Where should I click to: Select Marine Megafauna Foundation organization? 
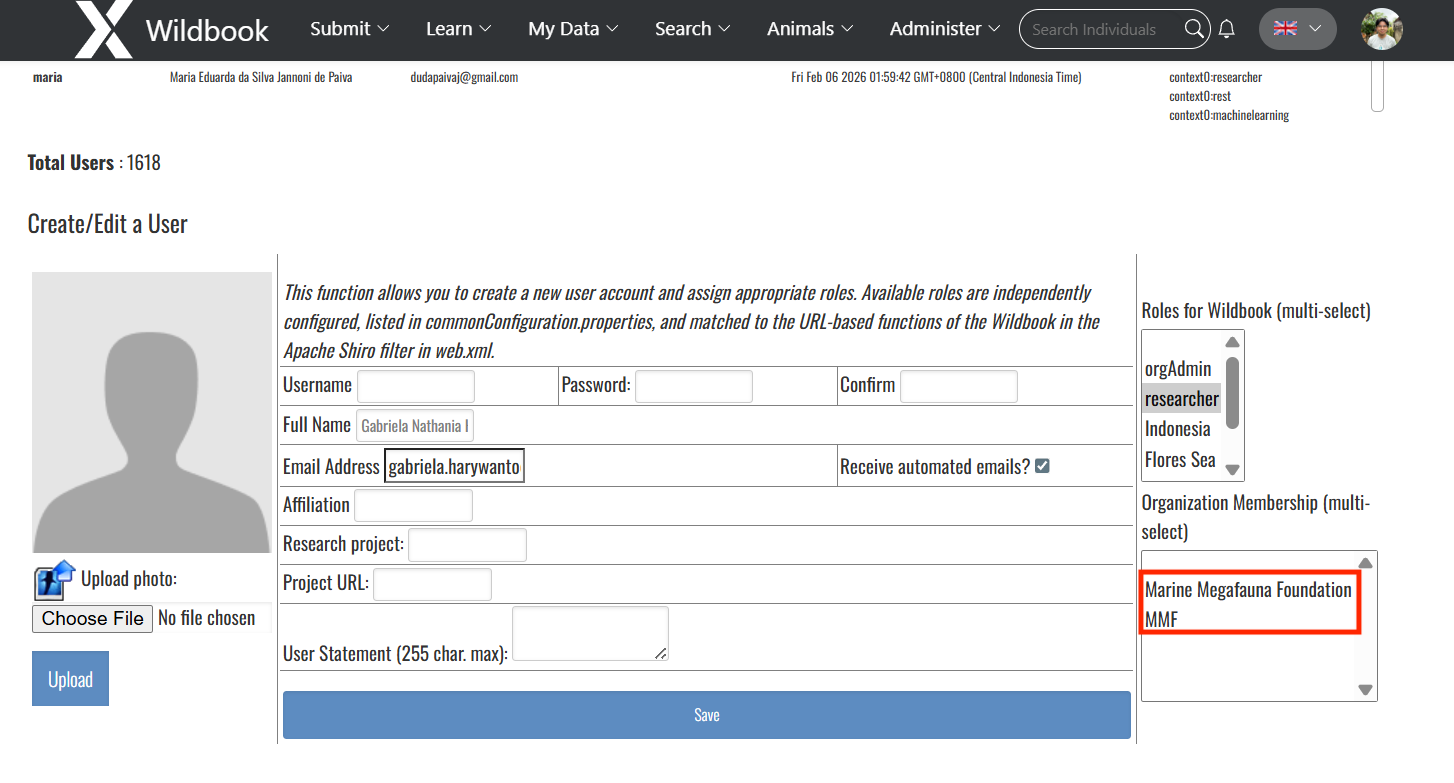tap(1248, 590)
